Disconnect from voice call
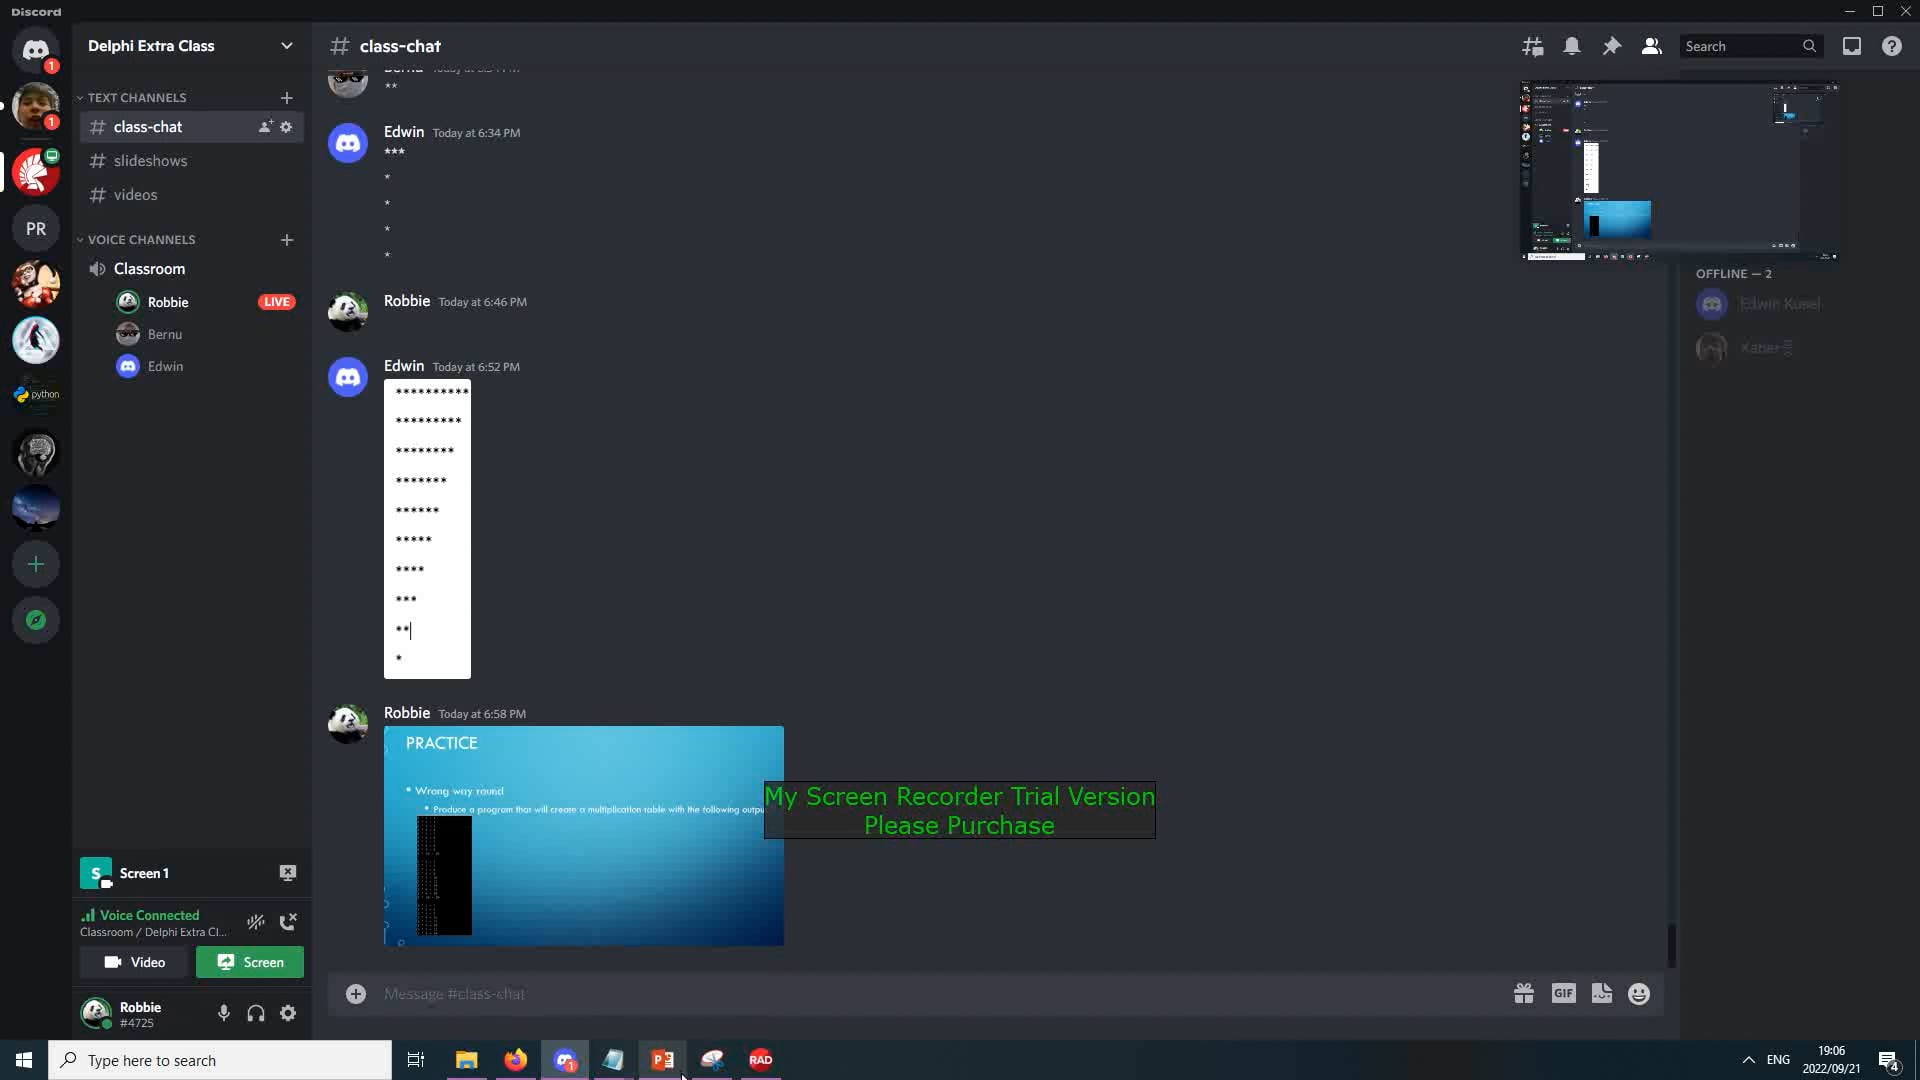This screenshot has width=1920, height=1080. 288,922
